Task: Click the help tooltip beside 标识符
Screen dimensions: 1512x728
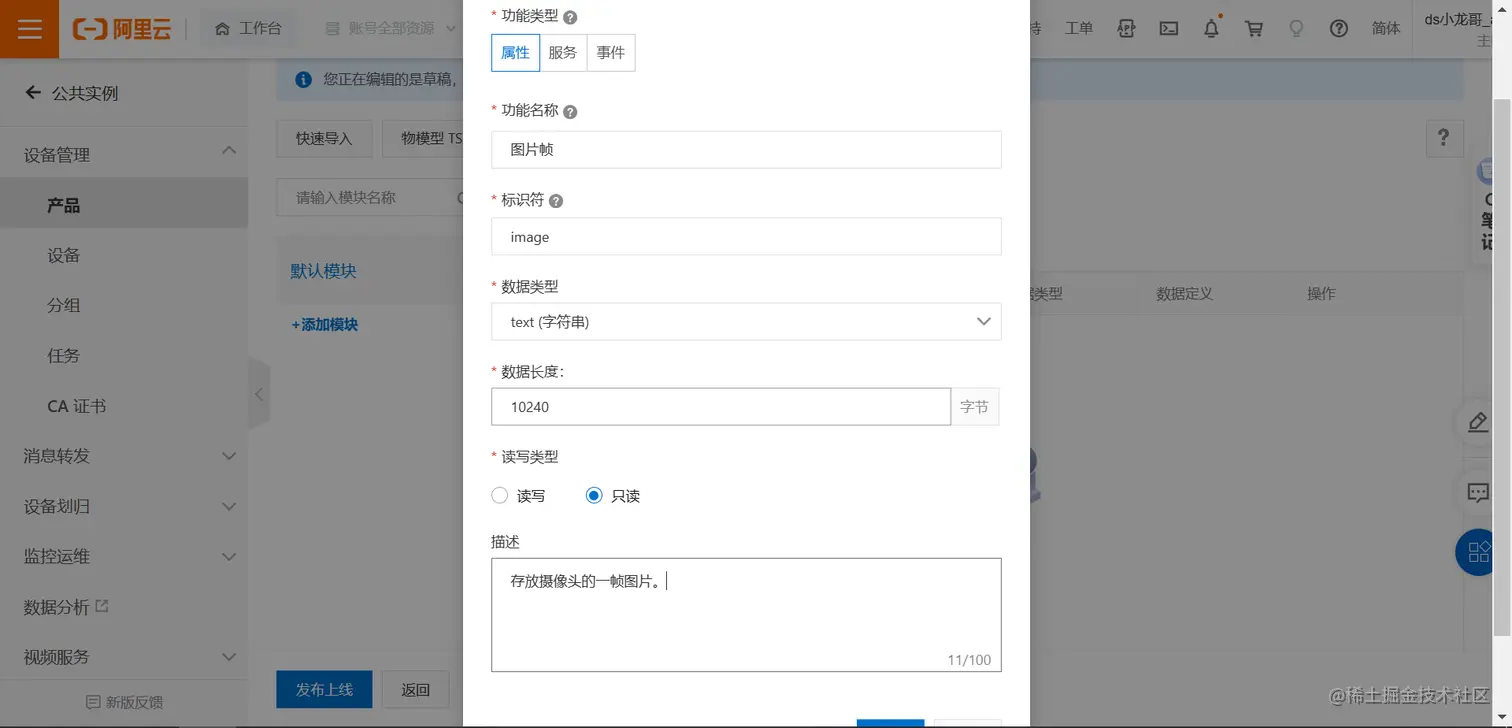Action: (x=556, y=201)
